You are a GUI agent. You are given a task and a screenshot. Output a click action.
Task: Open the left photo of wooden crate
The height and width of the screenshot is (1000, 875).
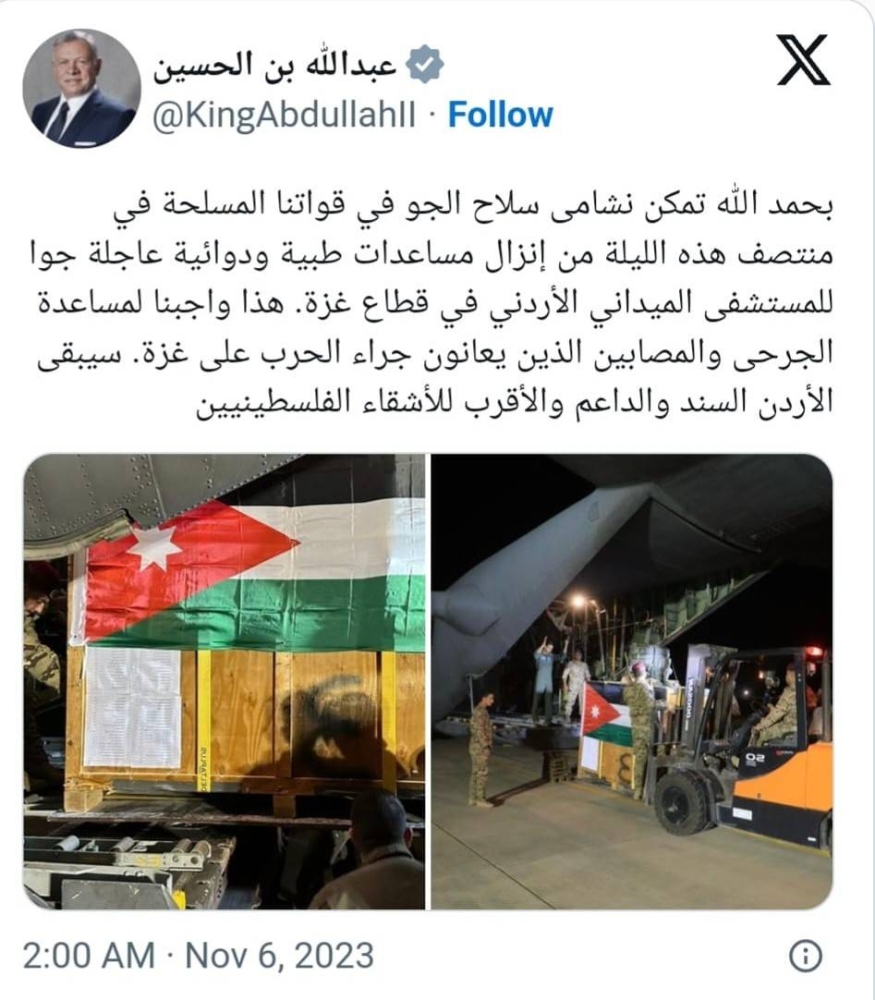[x=224, y=682]
